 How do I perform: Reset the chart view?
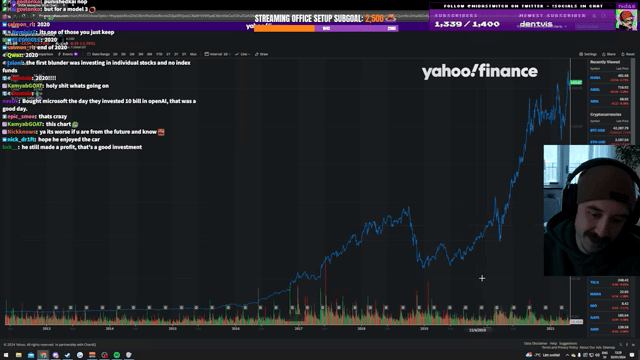628,54
